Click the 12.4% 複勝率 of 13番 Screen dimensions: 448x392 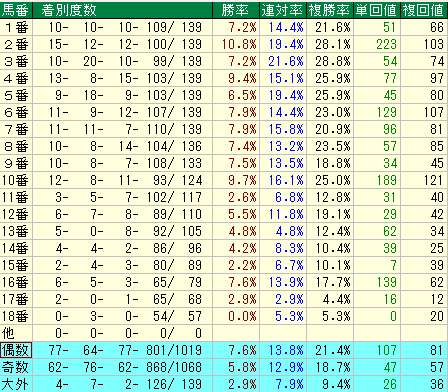pos(333,231)
